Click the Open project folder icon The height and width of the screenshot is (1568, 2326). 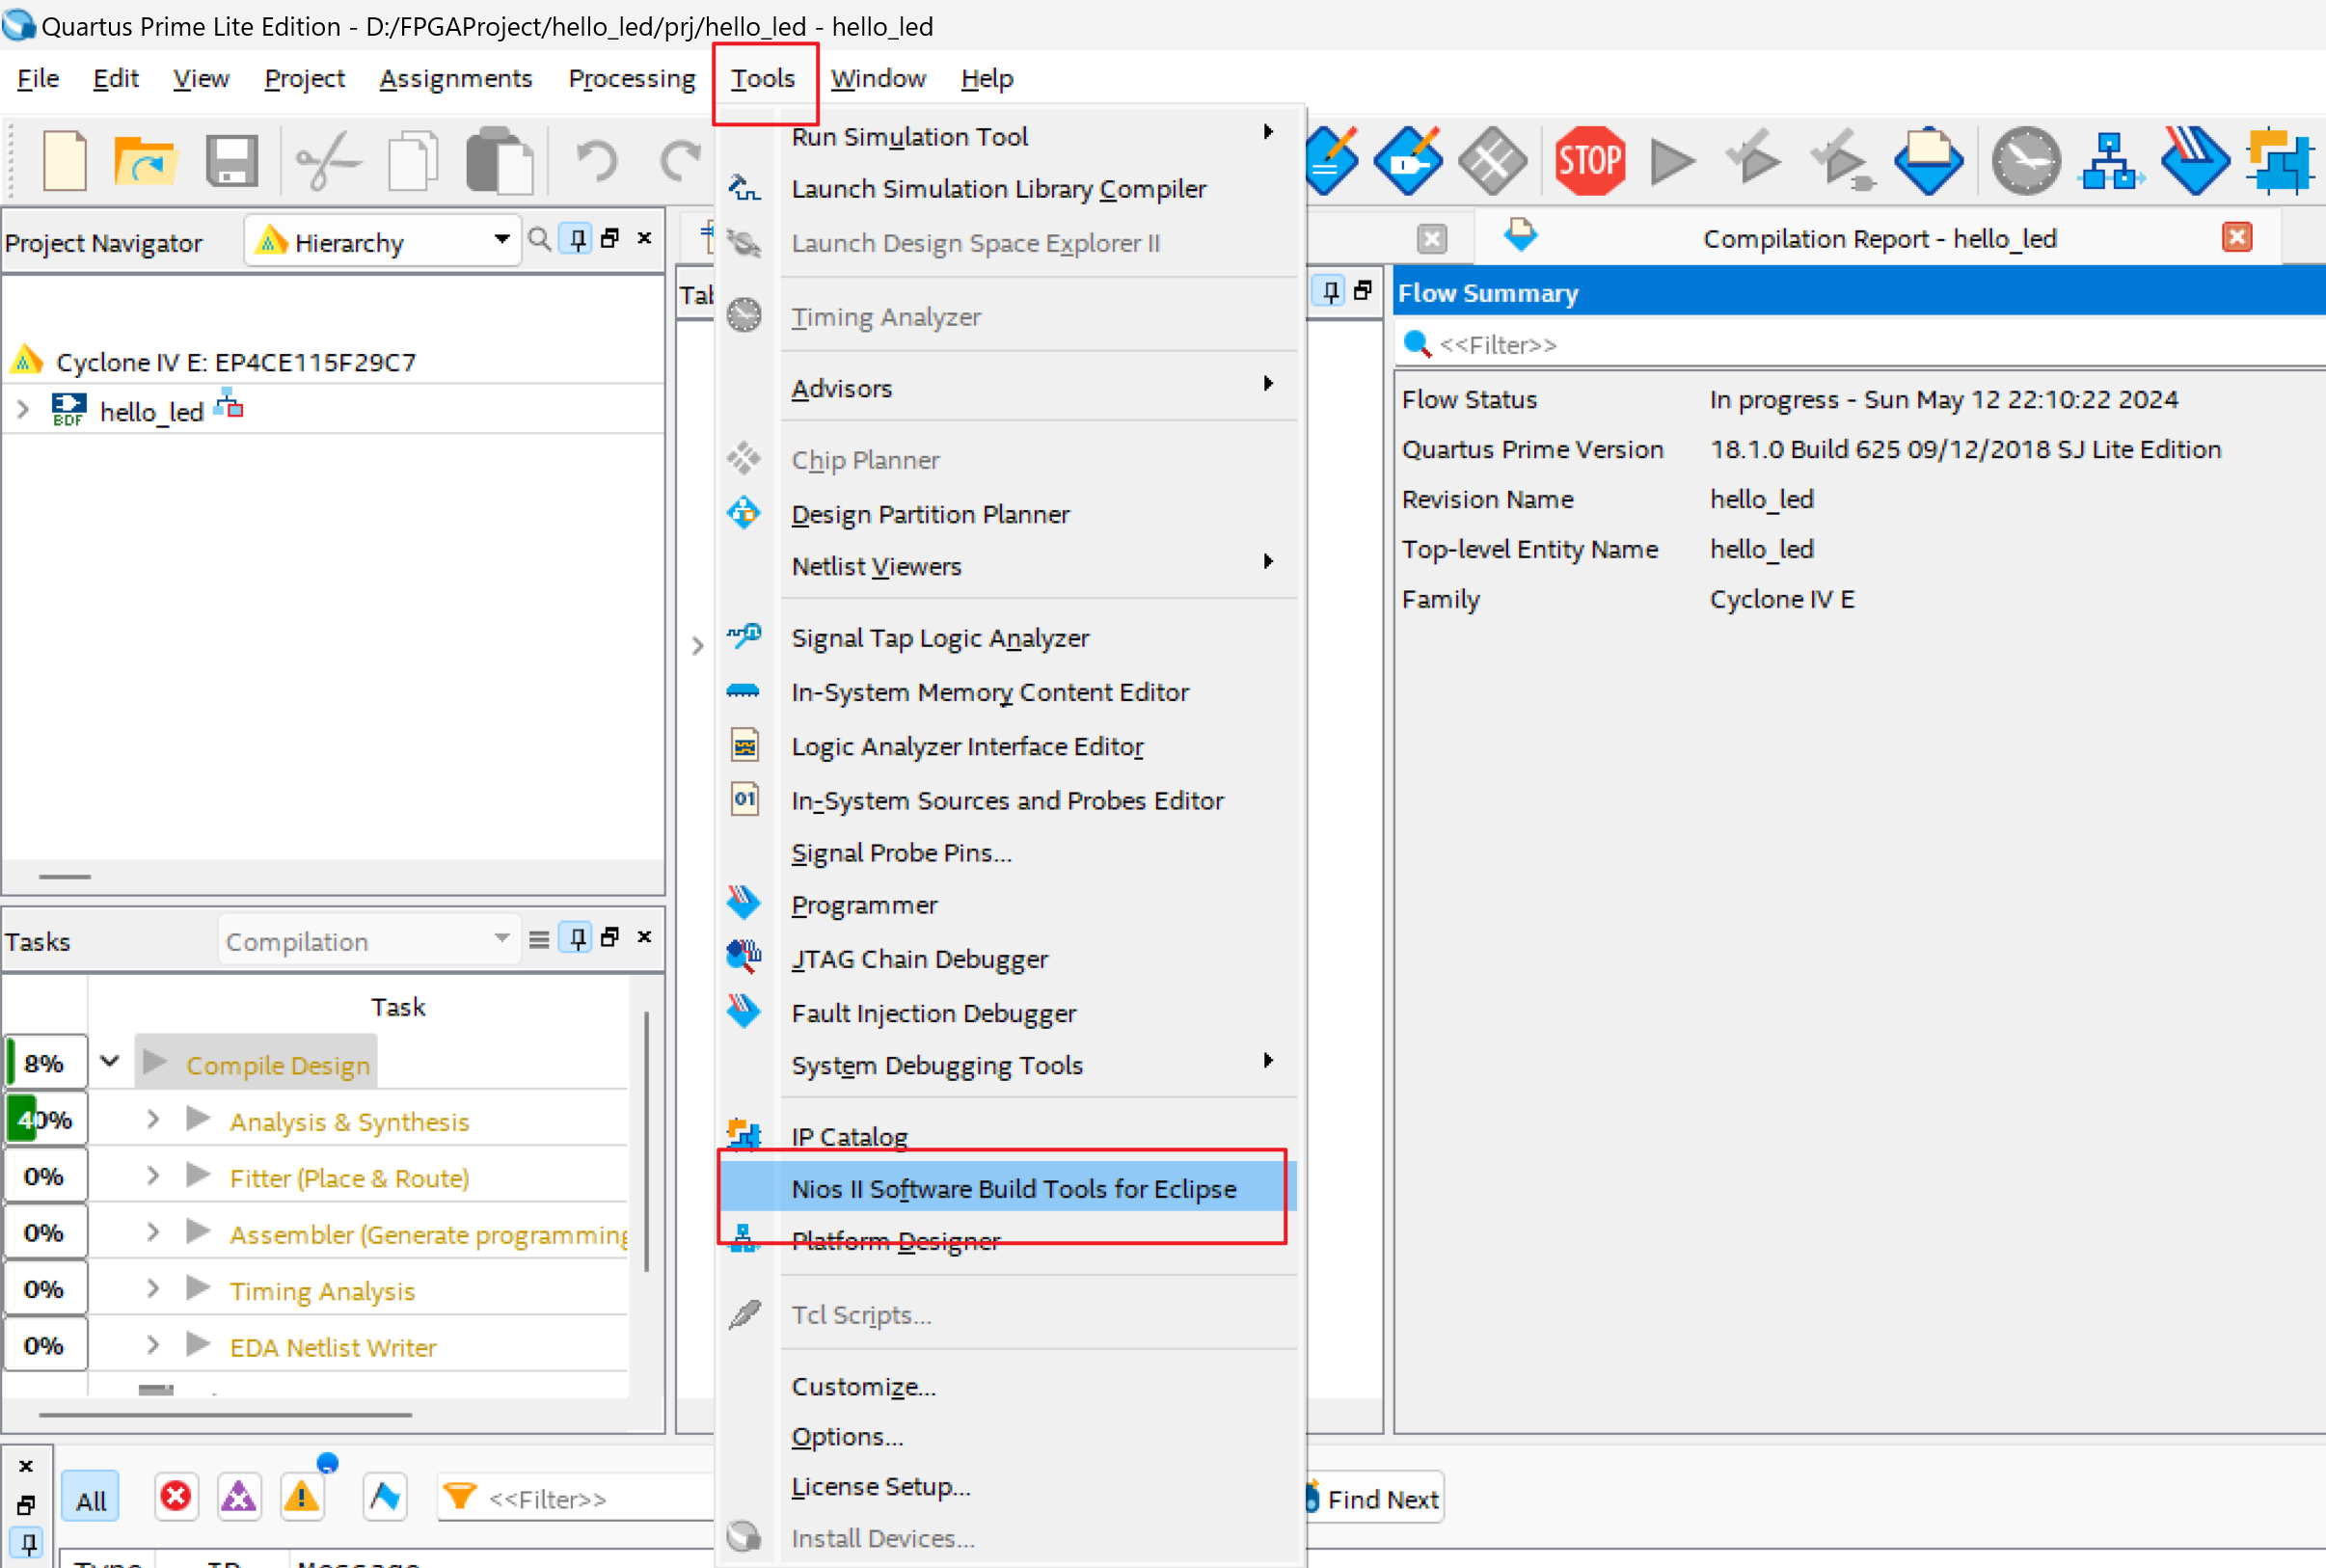(x=145, y=160)
